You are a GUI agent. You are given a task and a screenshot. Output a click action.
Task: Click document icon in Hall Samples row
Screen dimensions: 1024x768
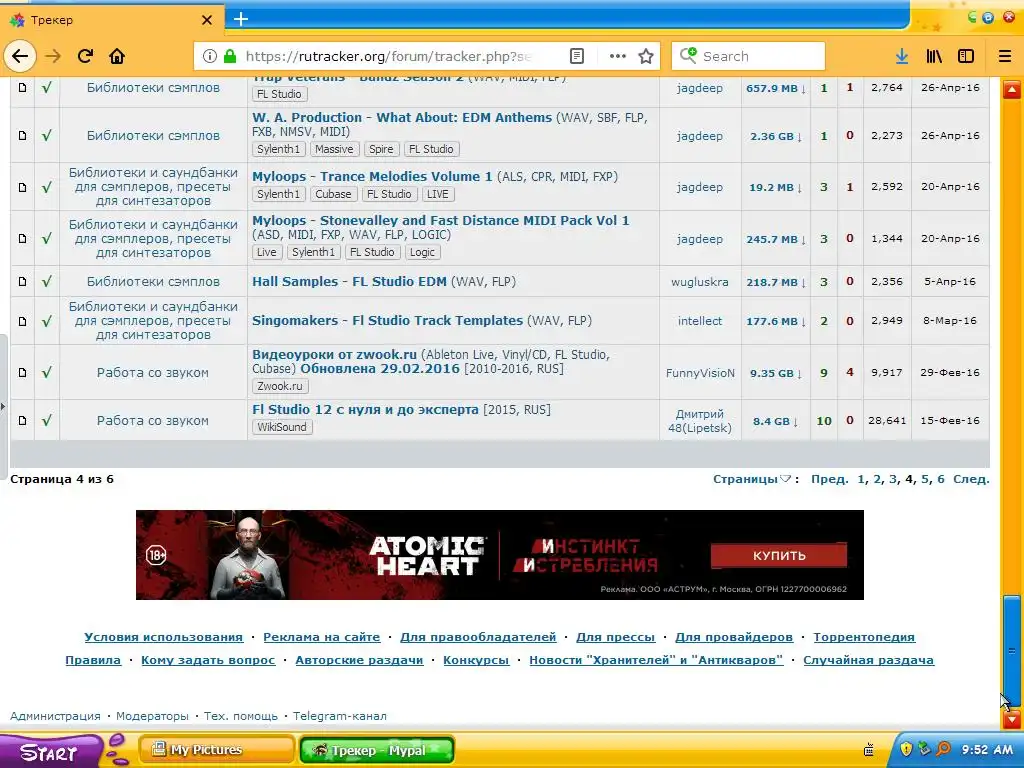coord(22,281)
